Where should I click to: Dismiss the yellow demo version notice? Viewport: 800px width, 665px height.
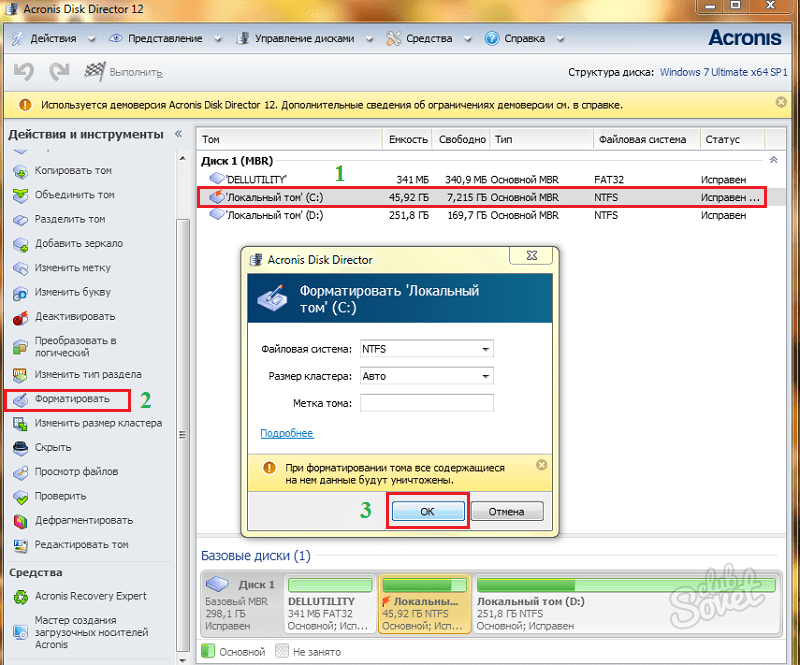(x=781, y=102)
